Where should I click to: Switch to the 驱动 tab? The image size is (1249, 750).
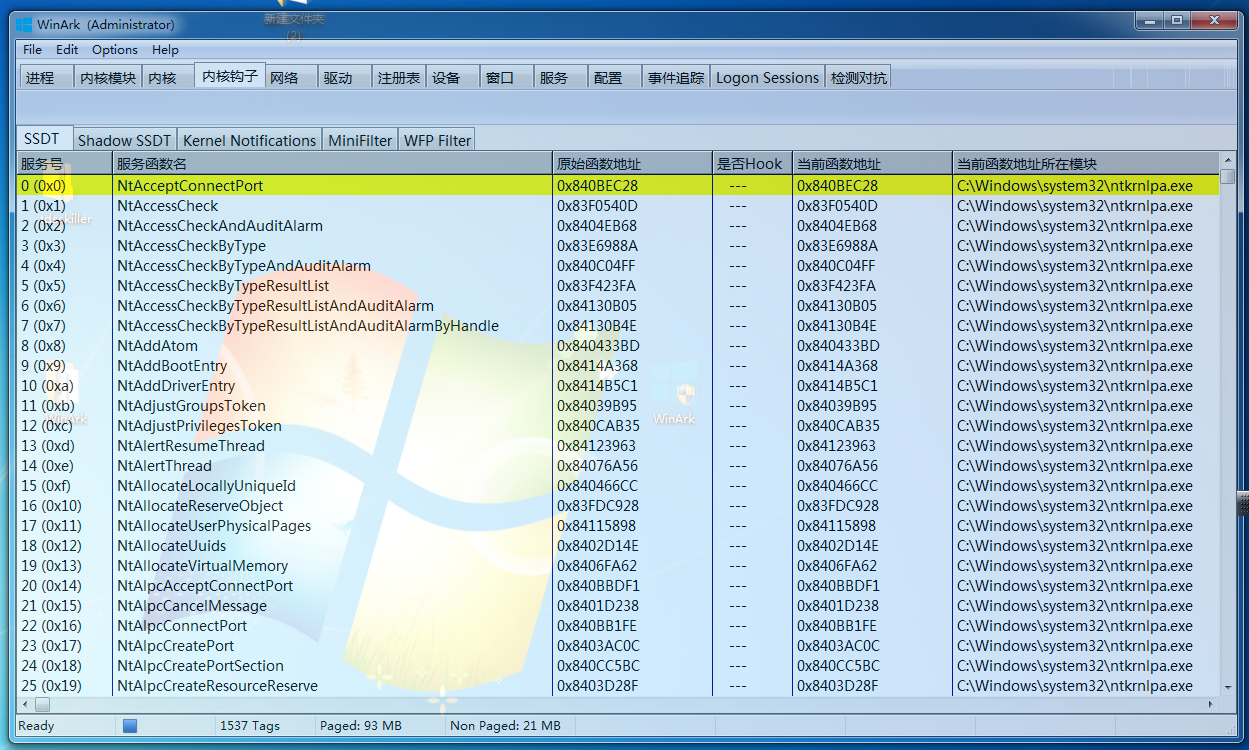[x=345, y=77]
